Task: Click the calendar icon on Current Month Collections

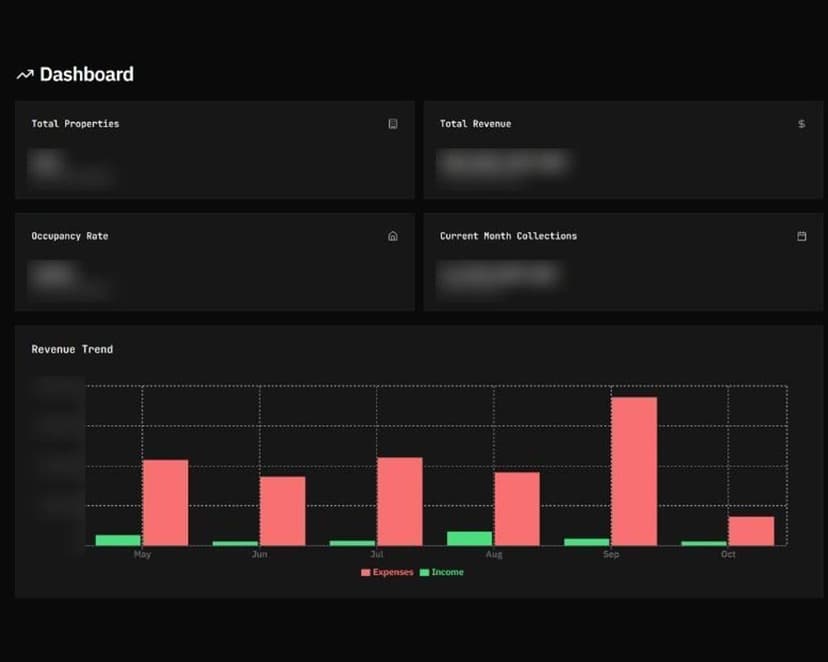Action: coord(802,236)
